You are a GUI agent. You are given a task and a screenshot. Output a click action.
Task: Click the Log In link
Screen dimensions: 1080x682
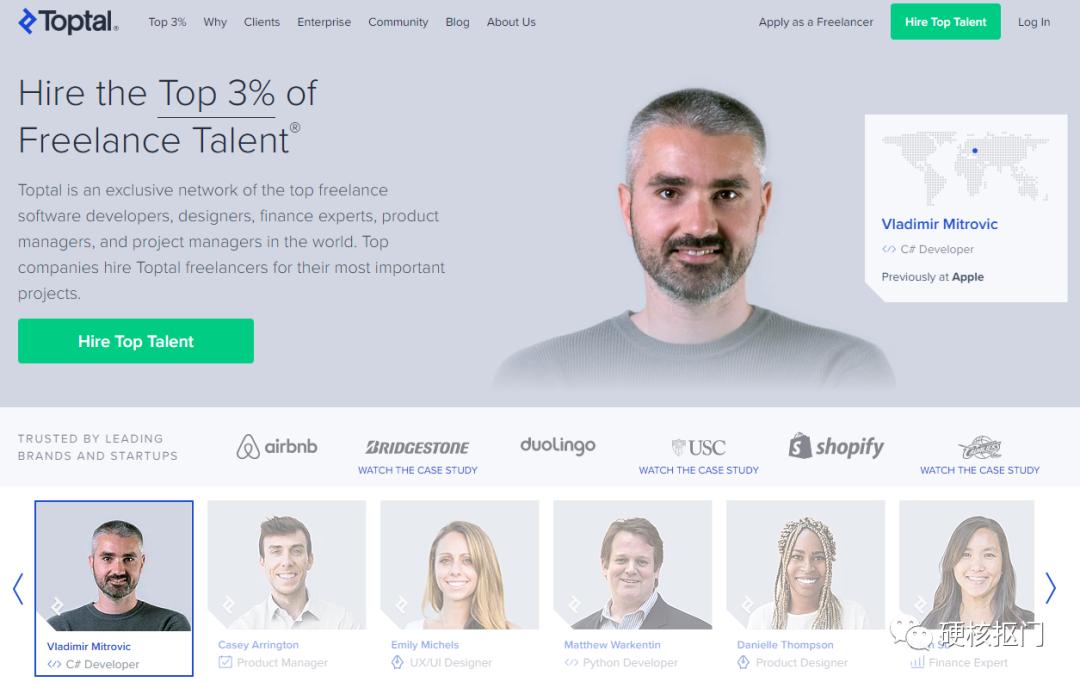coord(1034,22)
